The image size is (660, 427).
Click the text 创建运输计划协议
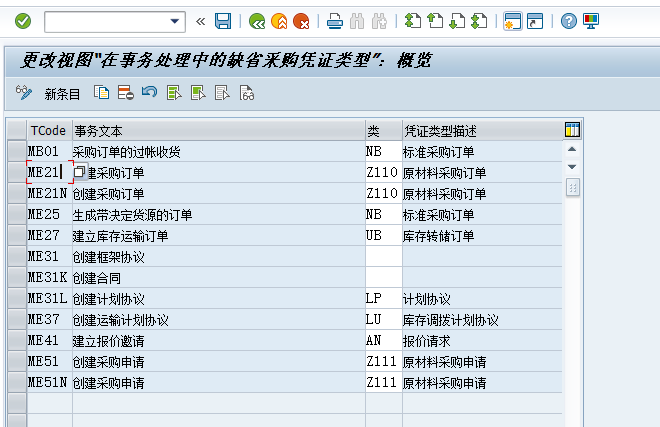pos(121,320)
